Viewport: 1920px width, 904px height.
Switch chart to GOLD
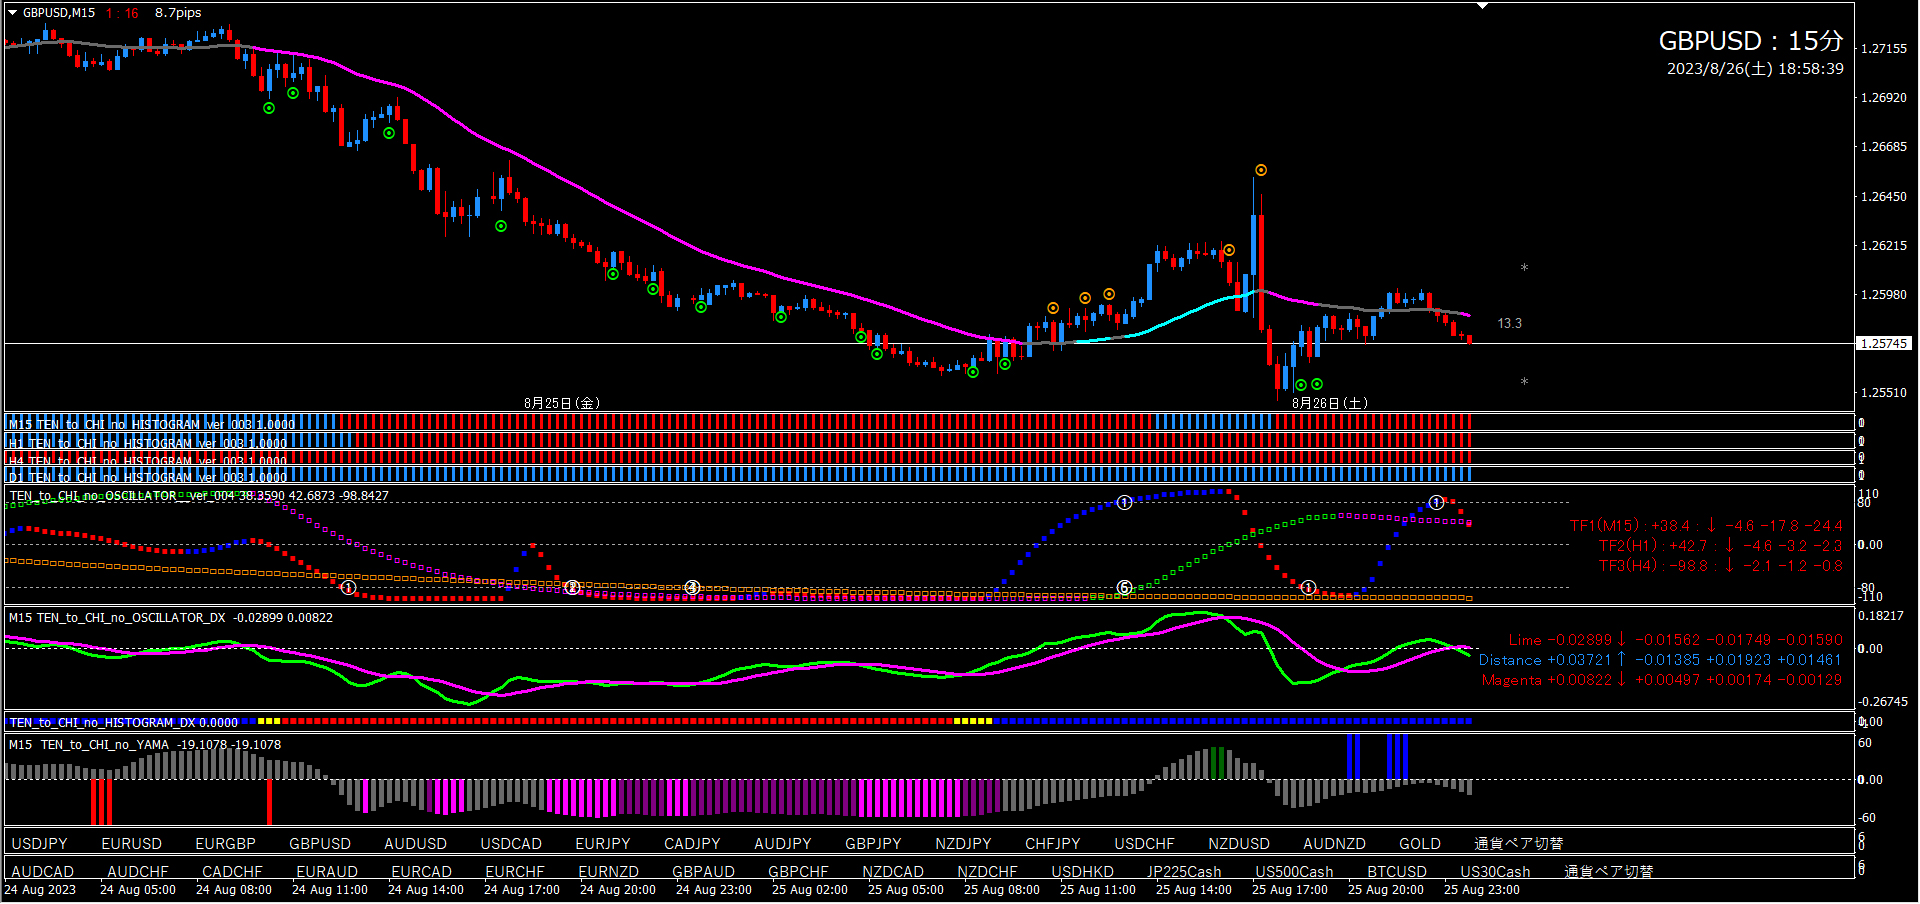[1420, 844]
